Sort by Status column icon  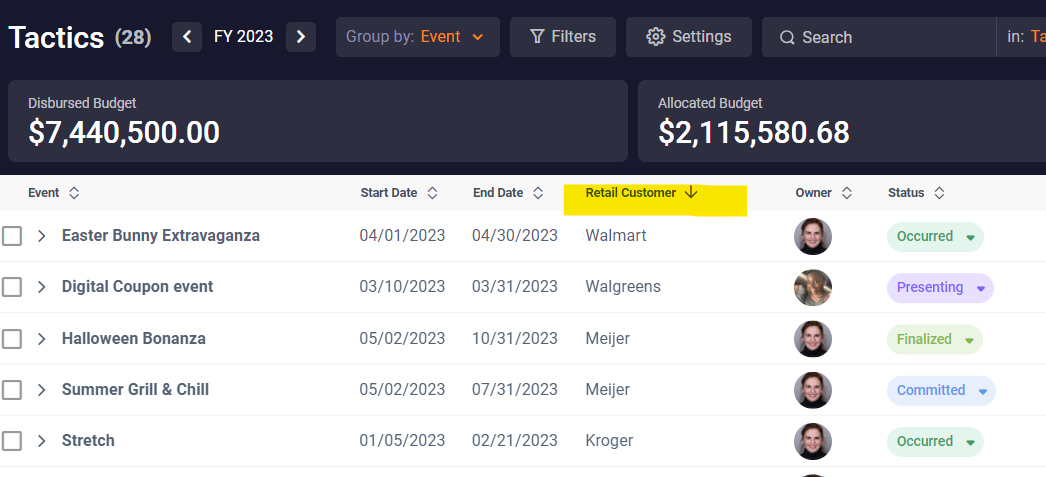(x=939, y=193)
